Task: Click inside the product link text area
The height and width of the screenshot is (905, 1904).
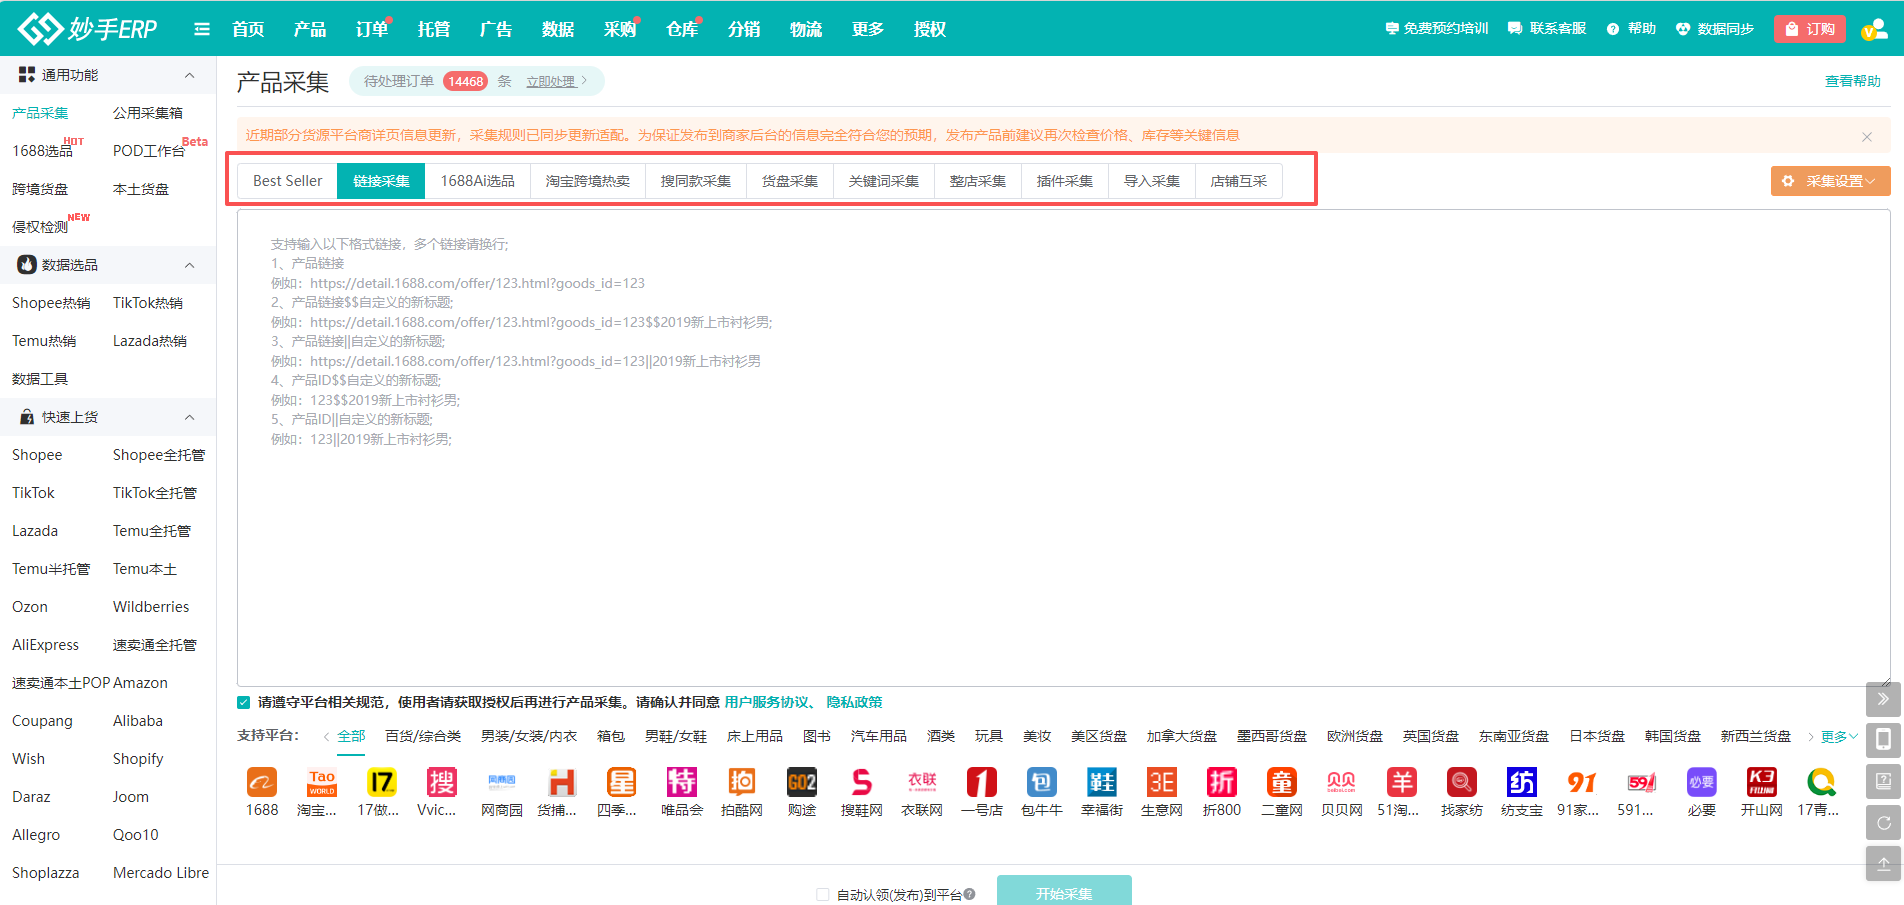Action: (x=1063, y=448)
